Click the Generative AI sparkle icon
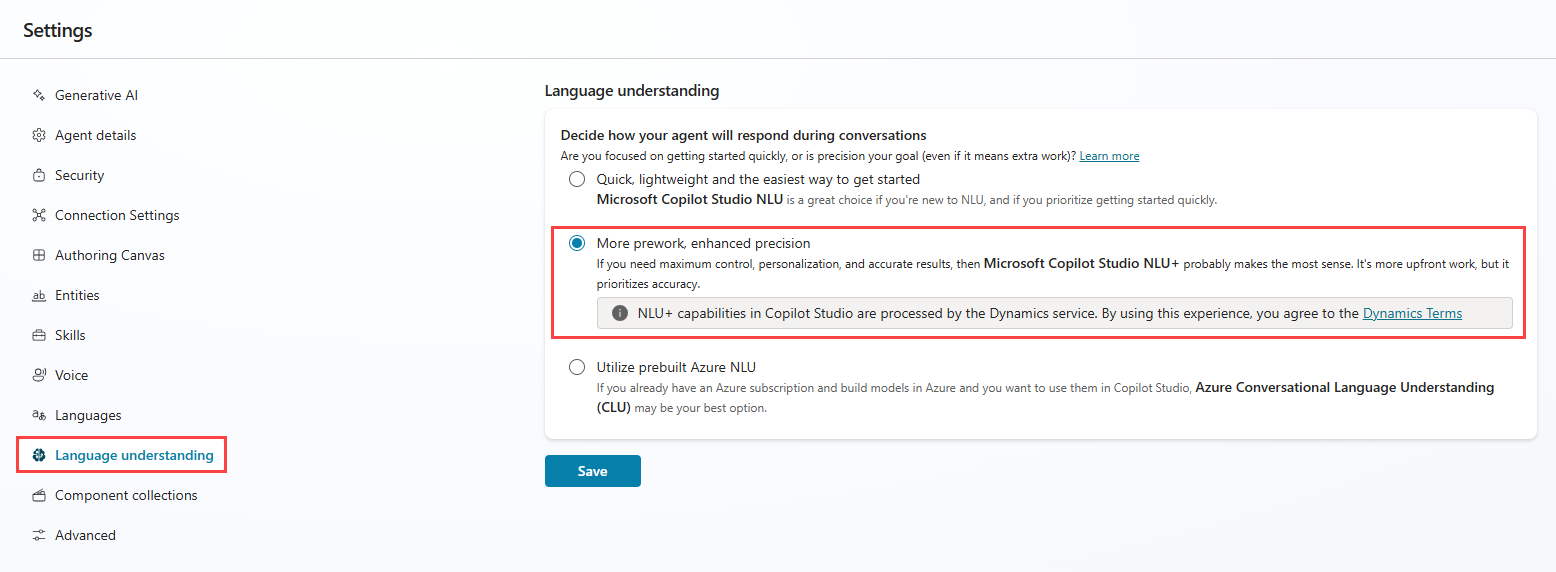Screen dimensions: 1556x572 [x=39, y=95]
